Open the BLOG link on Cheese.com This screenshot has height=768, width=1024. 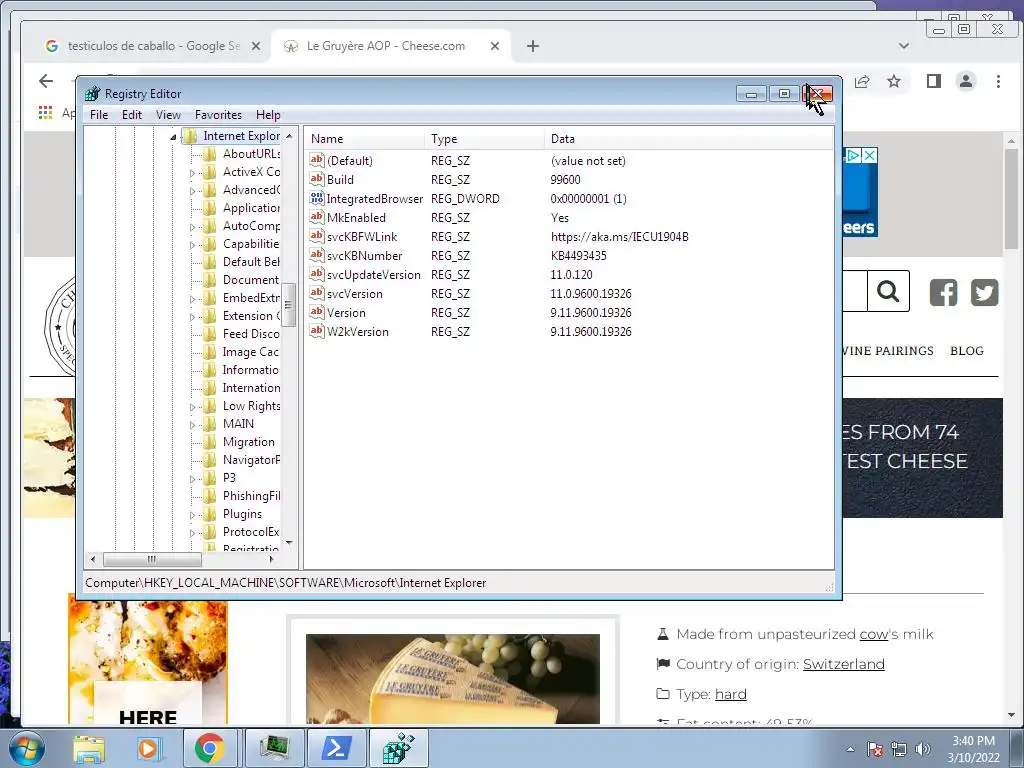[967, 351]
